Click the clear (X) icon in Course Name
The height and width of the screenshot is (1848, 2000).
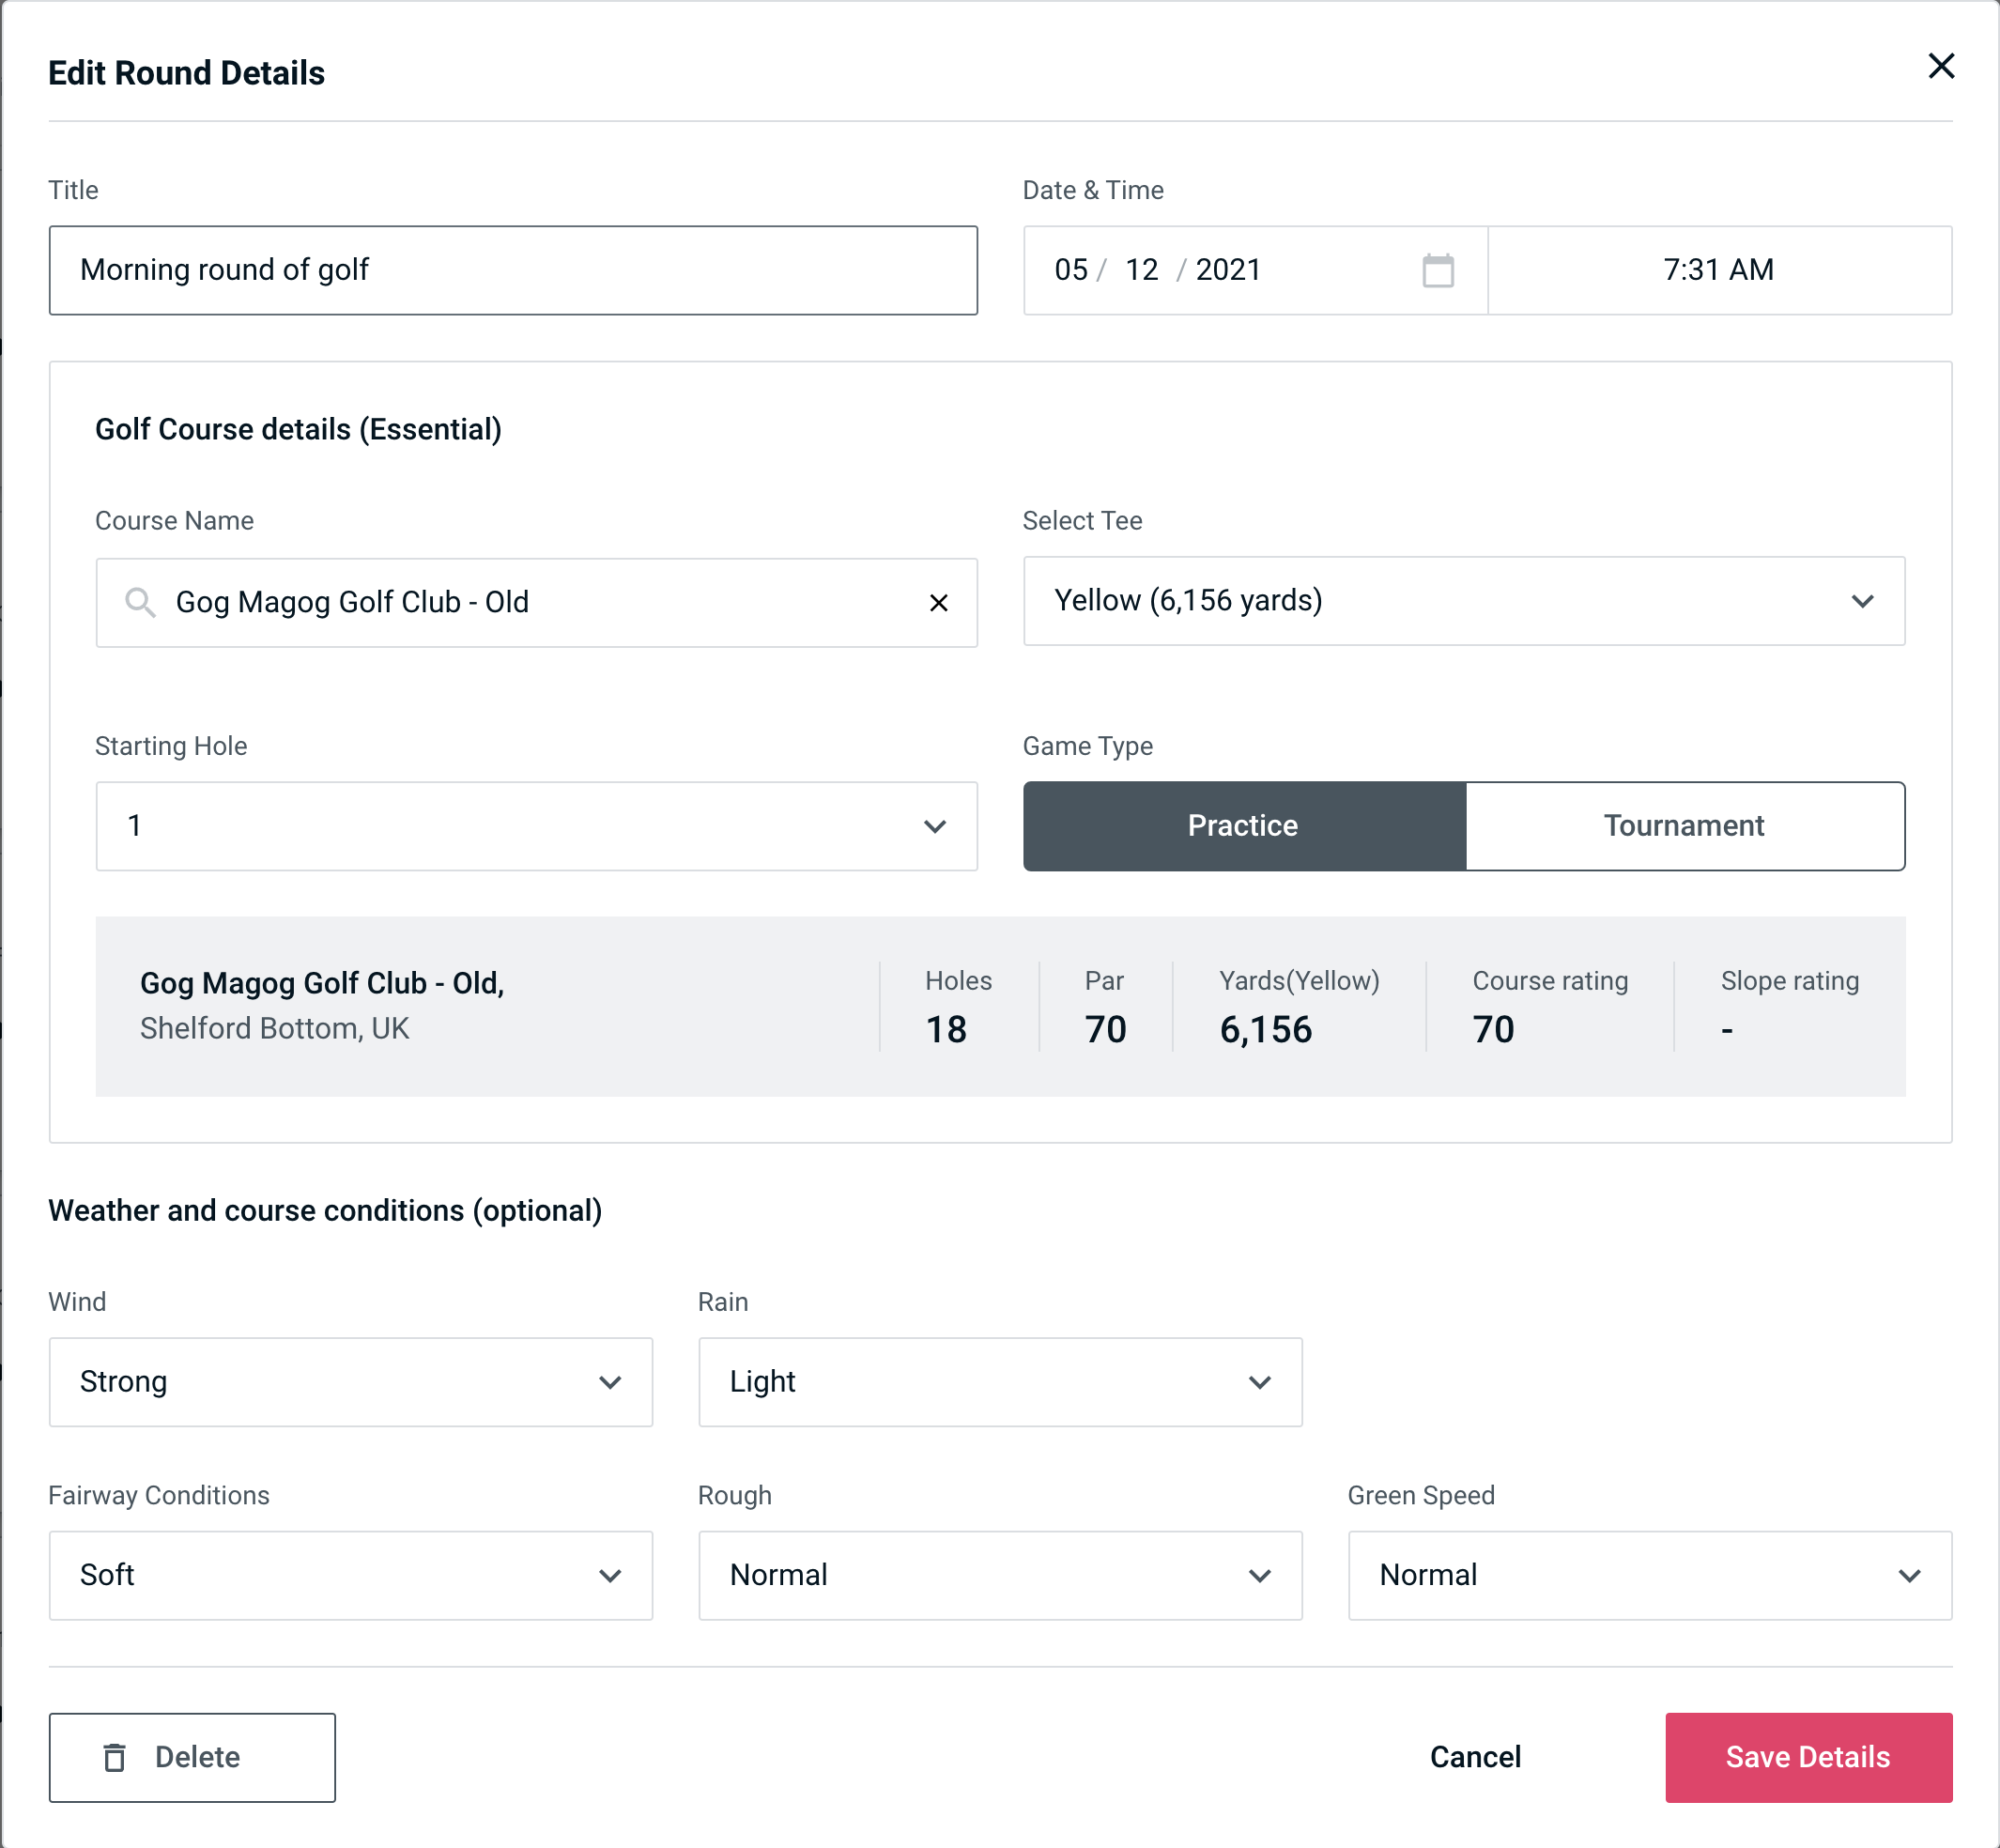tap(939, 601)
